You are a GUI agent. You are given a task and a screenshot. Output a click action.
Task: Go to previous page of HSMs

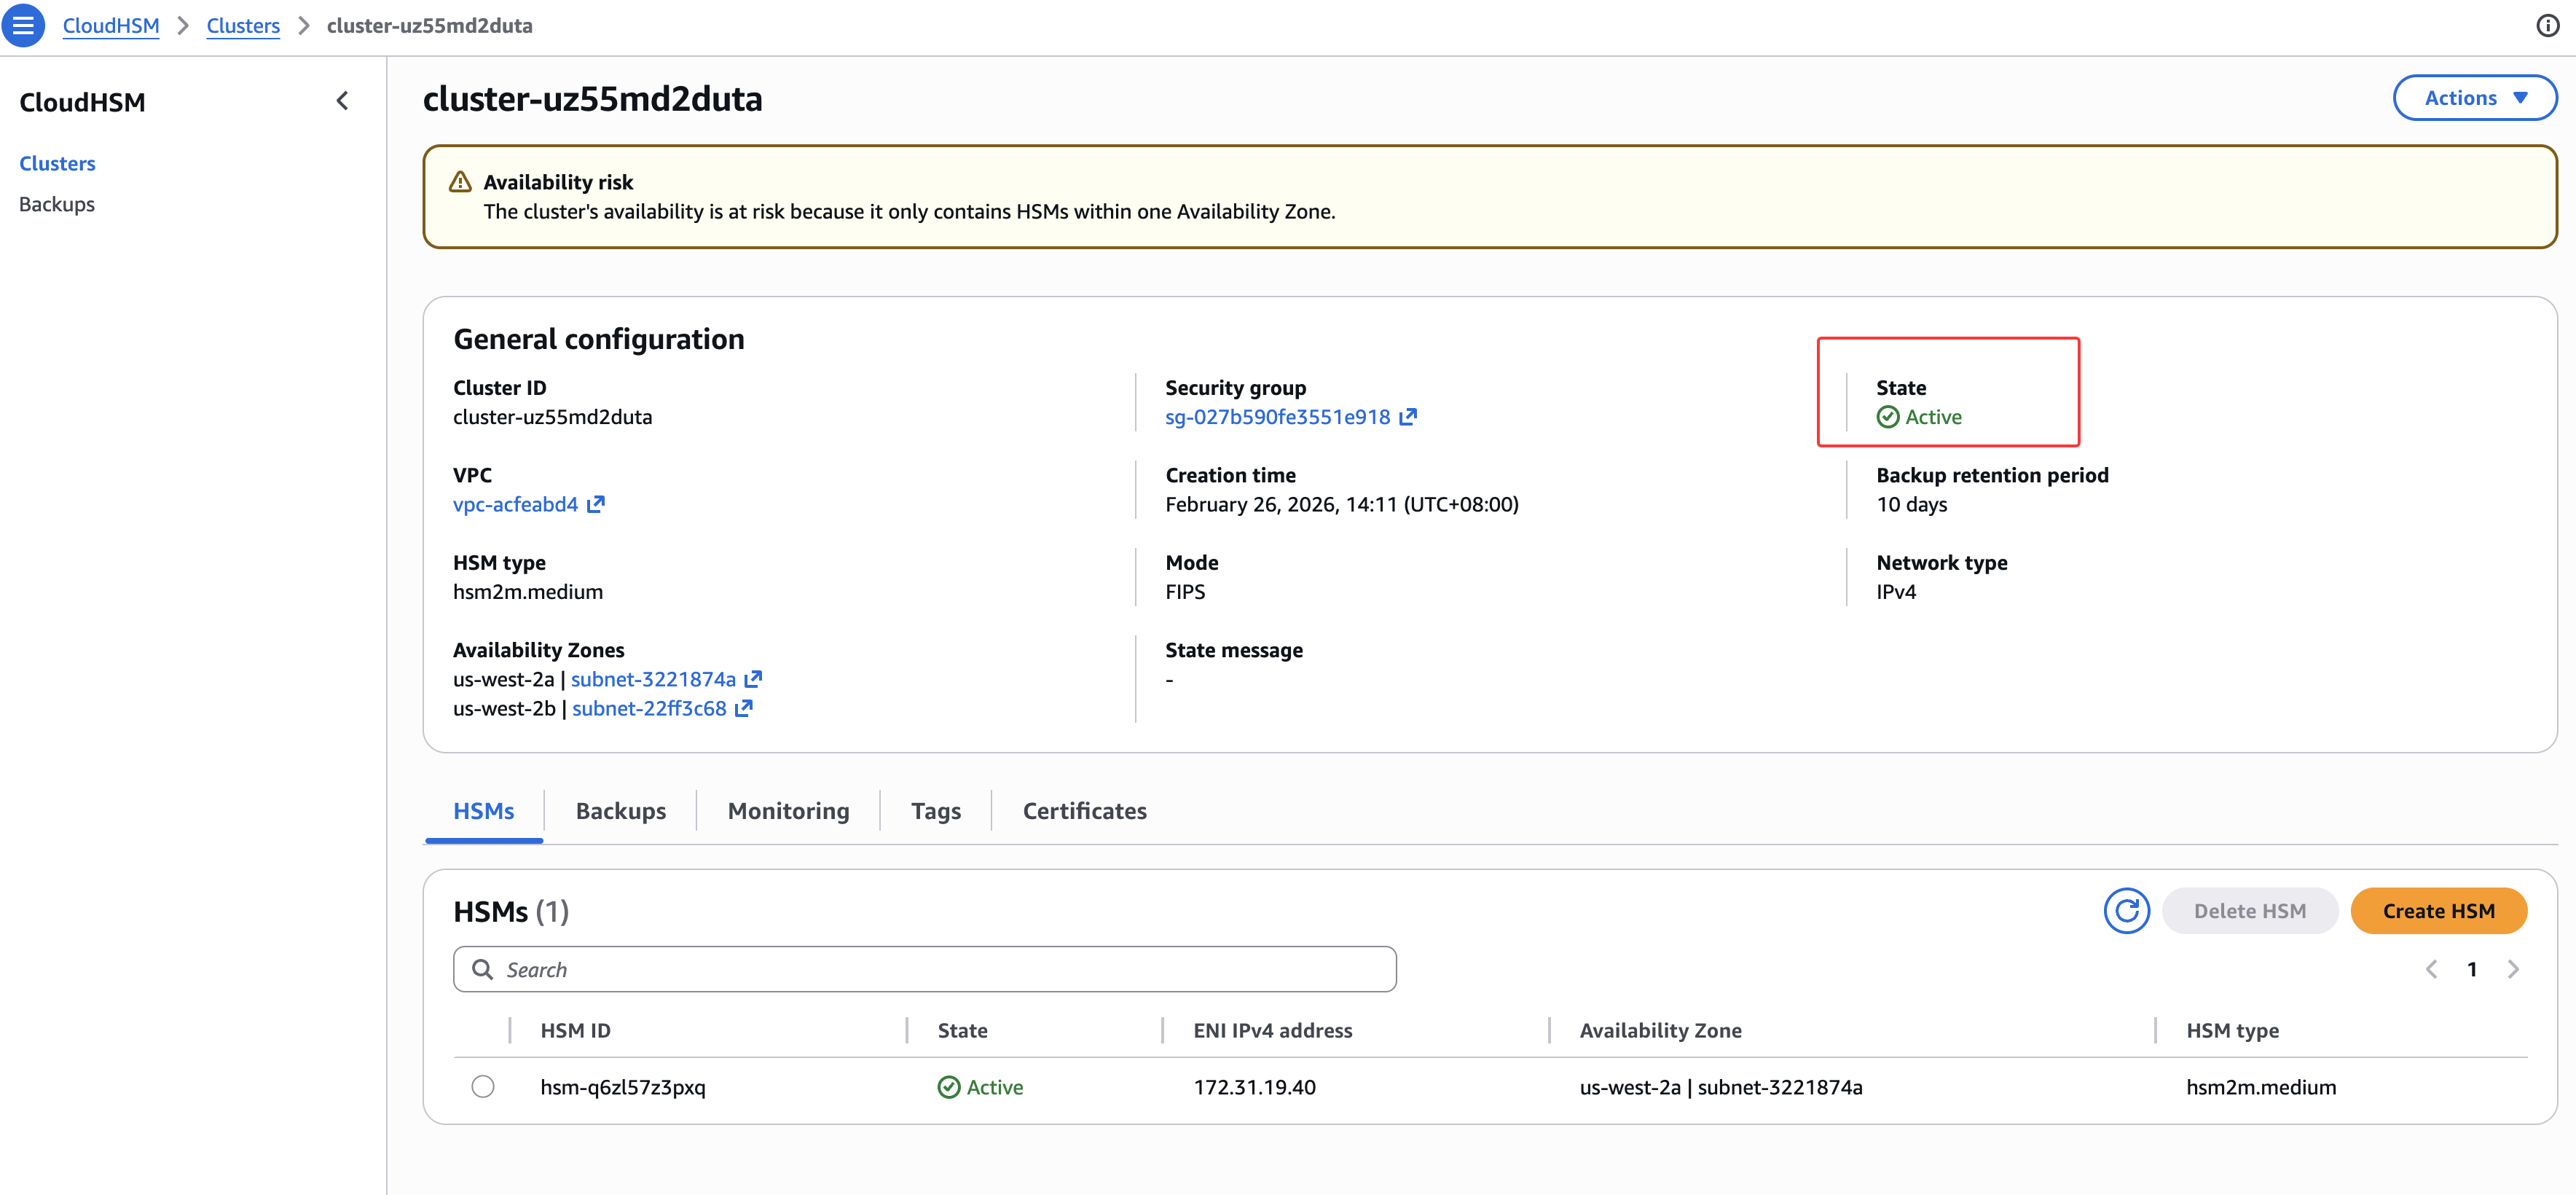(x=2431, y=969)
